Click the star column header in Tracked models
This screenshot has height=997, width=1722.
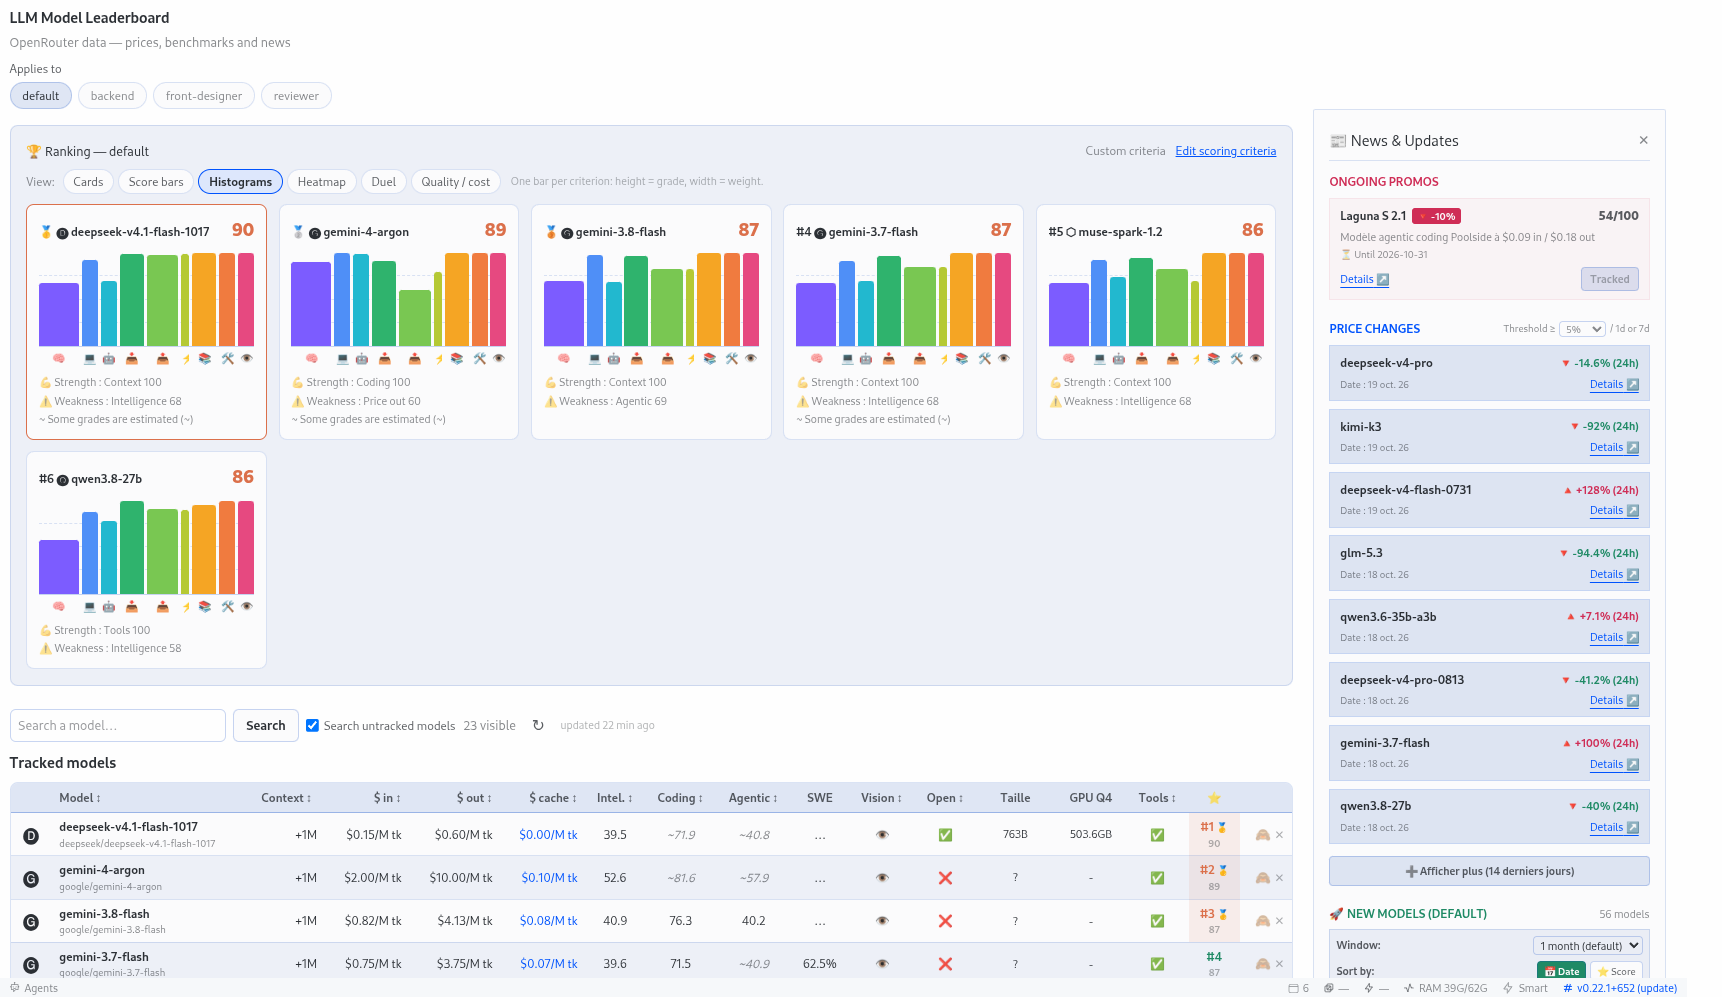point(1214,798)
